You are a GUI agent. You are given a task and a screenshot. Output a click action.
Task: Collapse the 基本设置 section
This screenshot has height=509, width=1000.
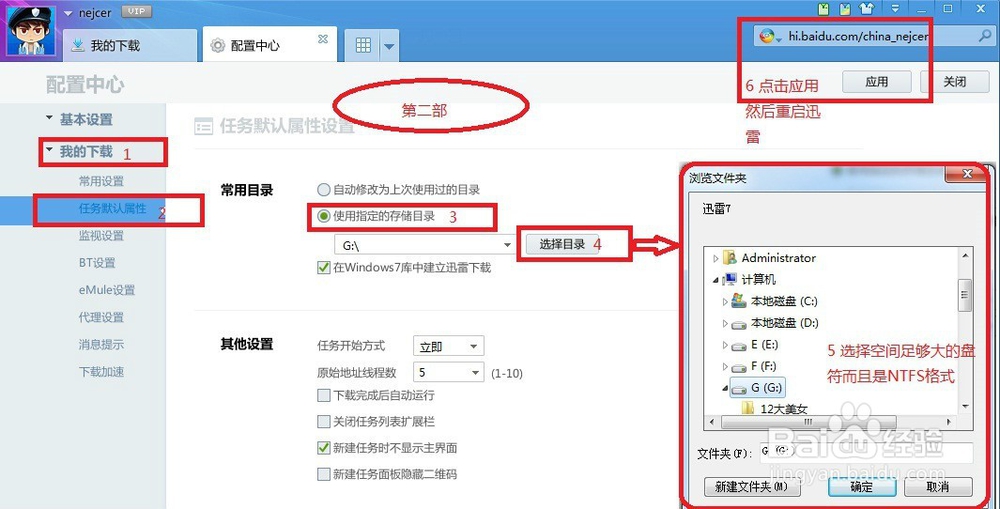49,118
